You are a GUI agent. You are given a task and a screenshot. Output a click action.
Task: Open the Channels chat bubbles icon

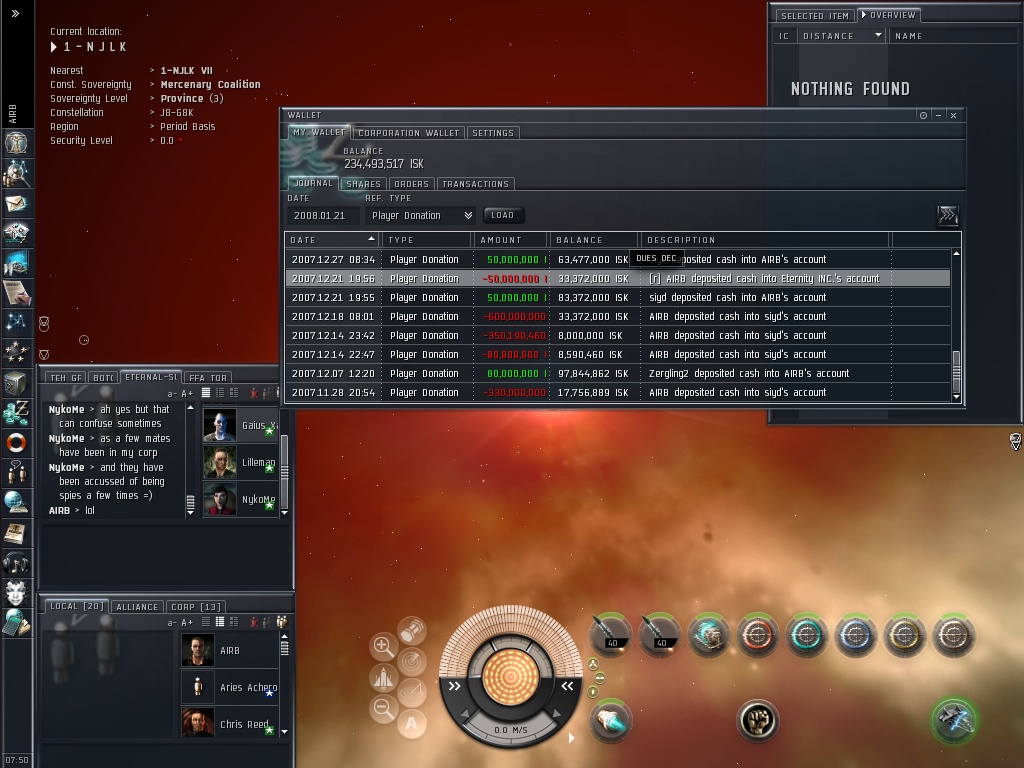click(x=16, y=472)
